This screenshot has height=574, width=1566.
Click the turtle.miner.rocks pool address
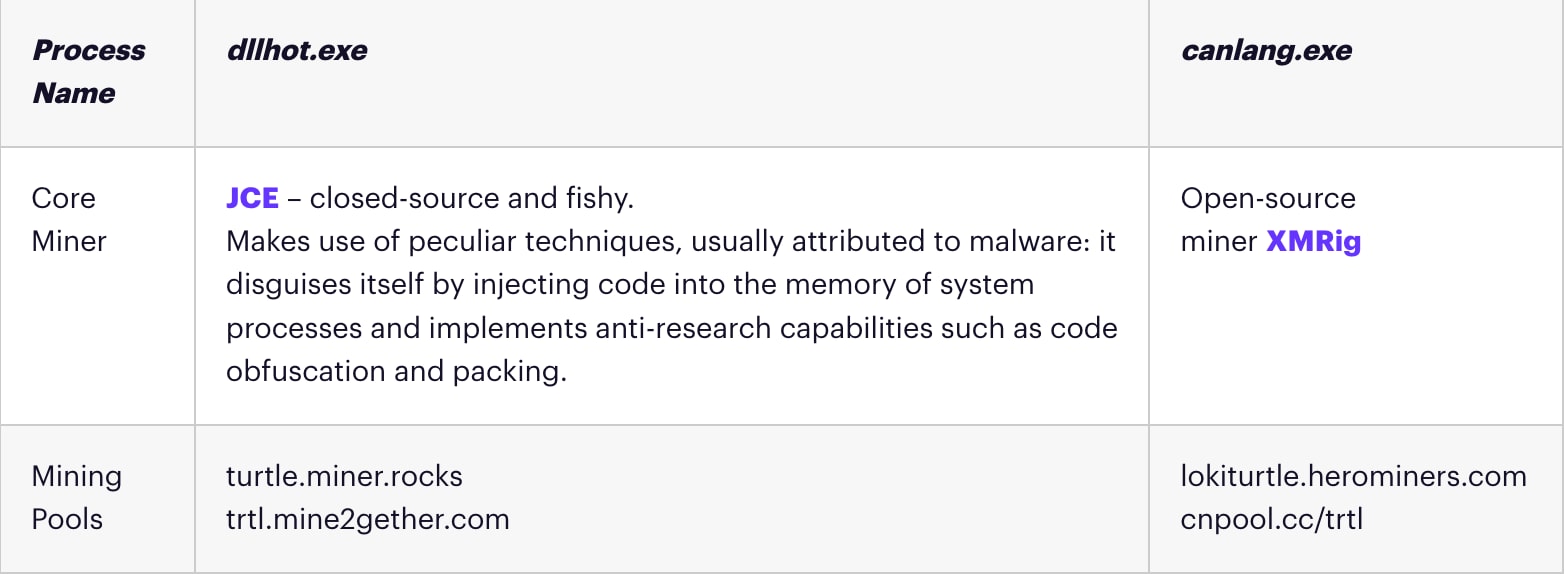click(x=344, y=476)
